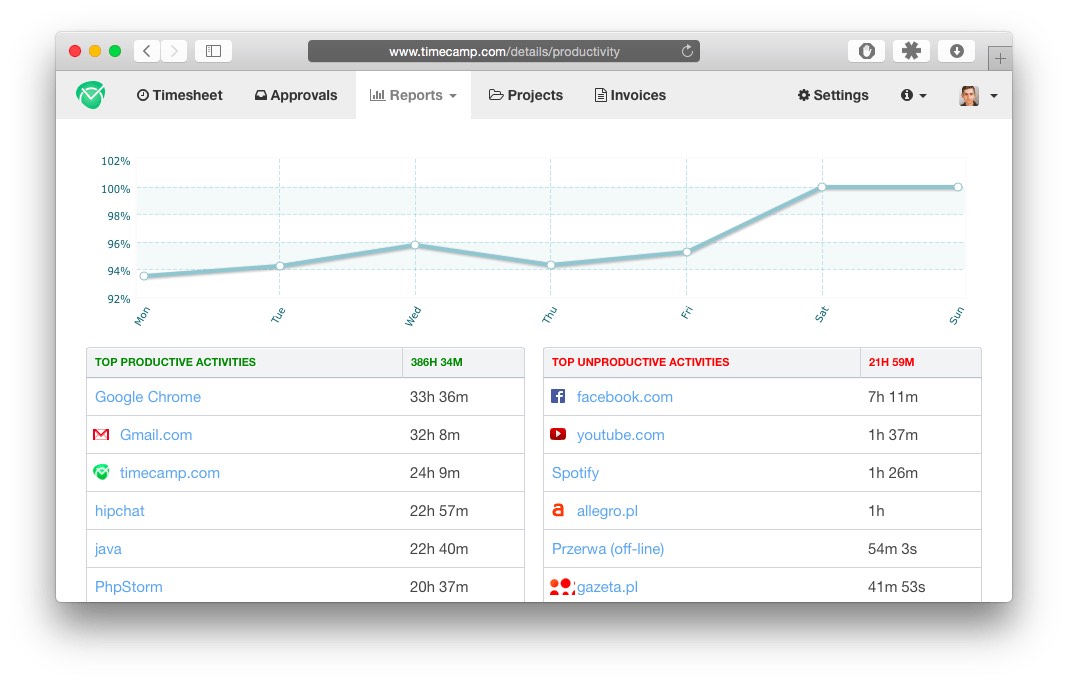Open the user avatar account menu

tap(978, 95)
